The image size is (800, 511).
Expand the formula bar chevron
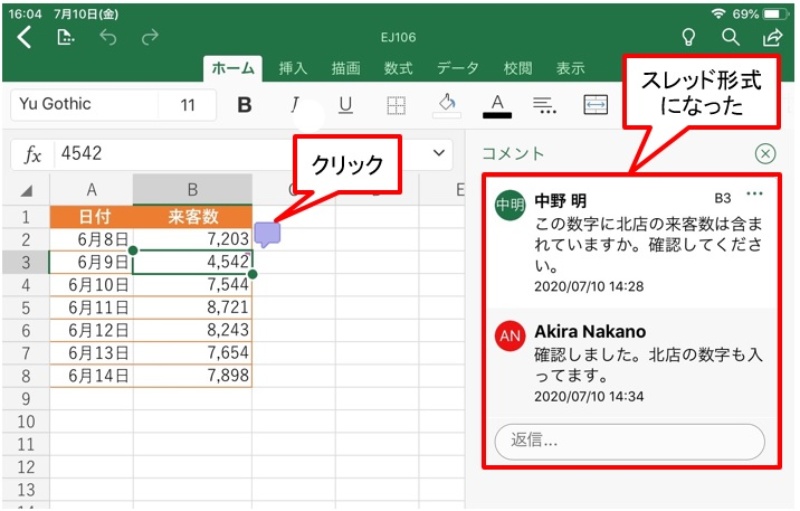437,153
